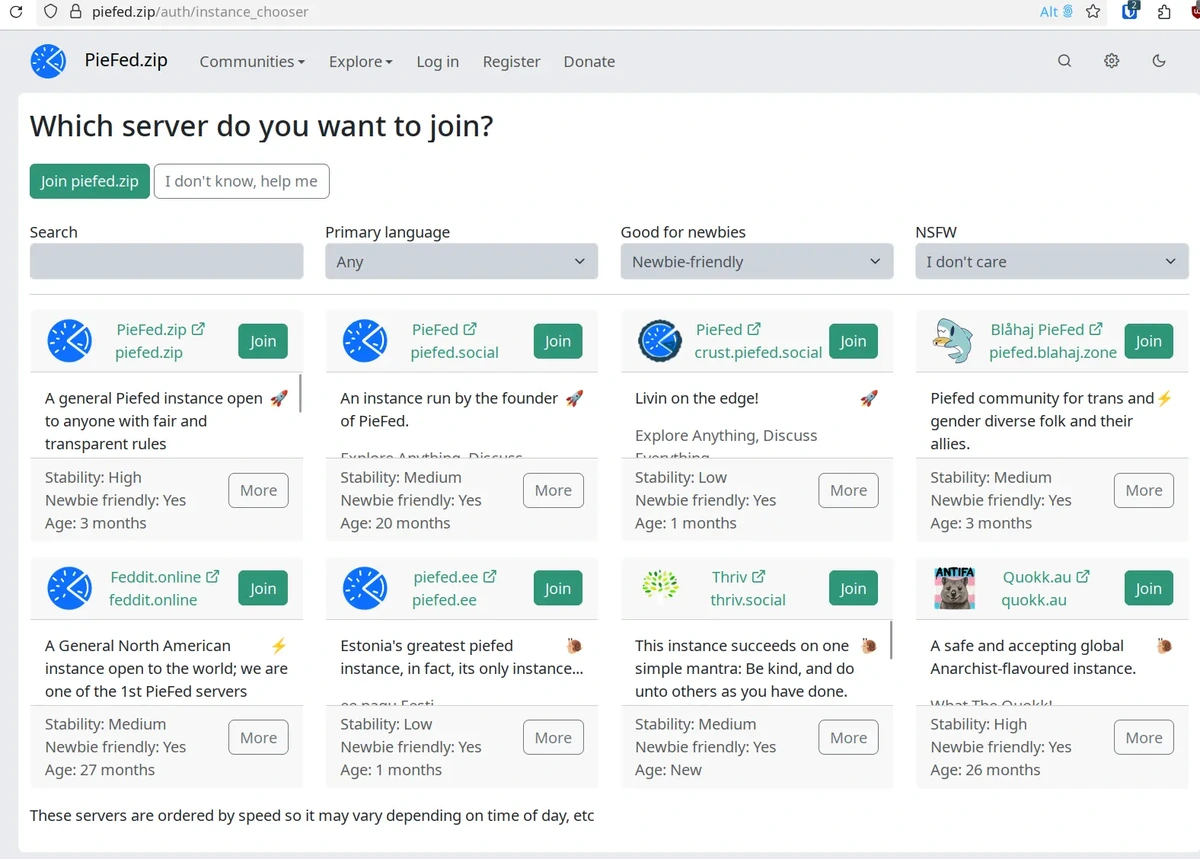
Task: Click the Quokk.au quokka avatar
Action: (x=954, y=588)
